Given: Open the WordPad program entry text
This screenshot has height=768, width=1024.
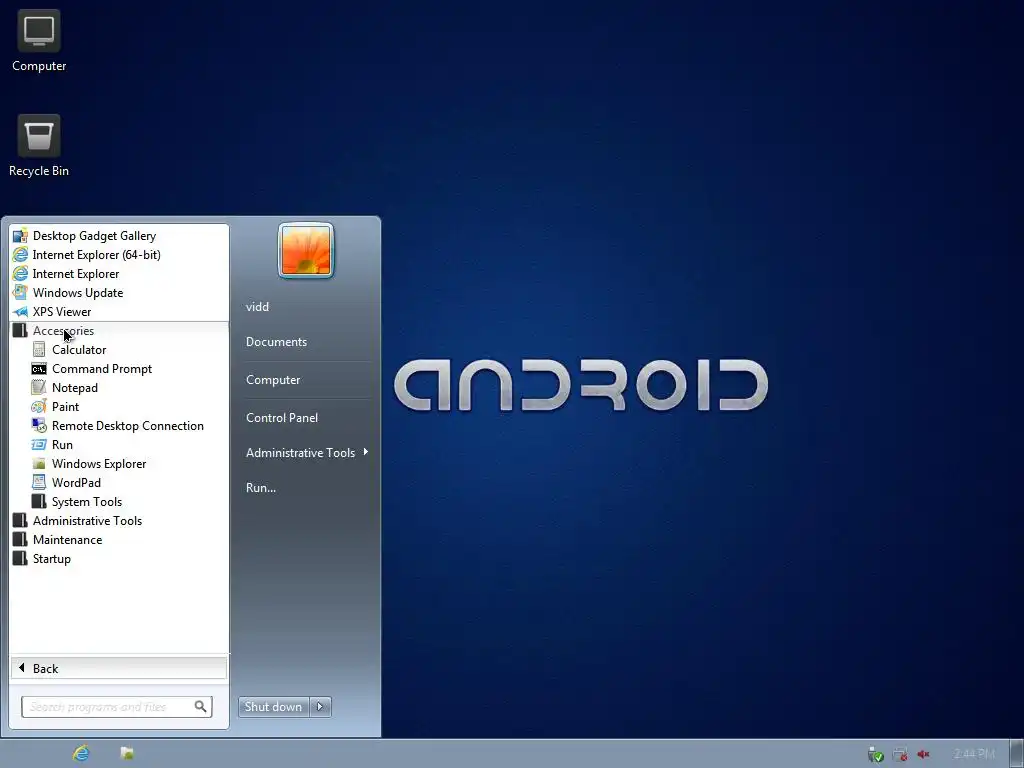Looking at the screenshot, I should point(76,483).
